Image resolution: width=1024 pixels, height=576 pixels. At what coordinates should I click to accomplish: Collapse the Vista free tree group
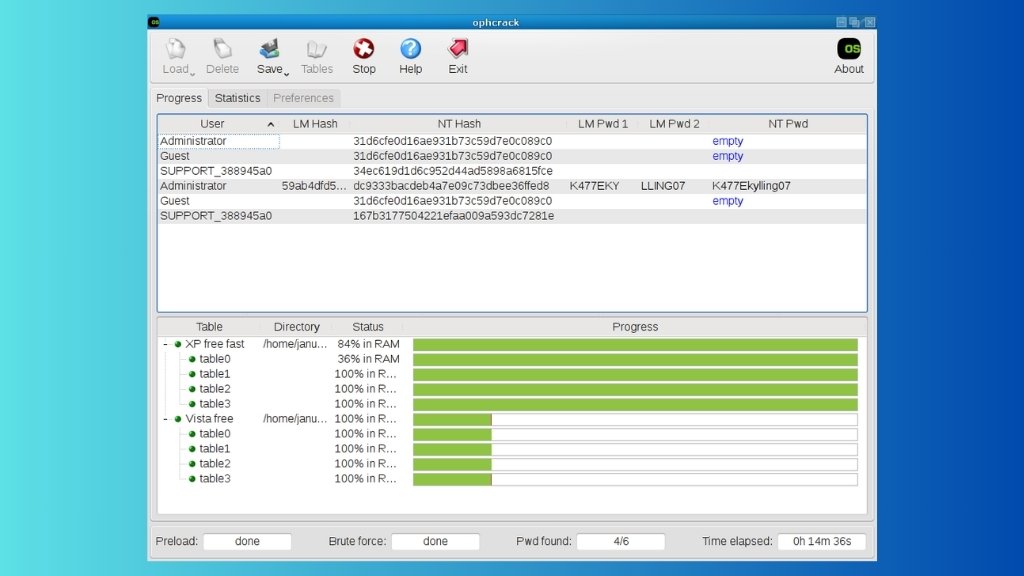(x=165, y=419)
